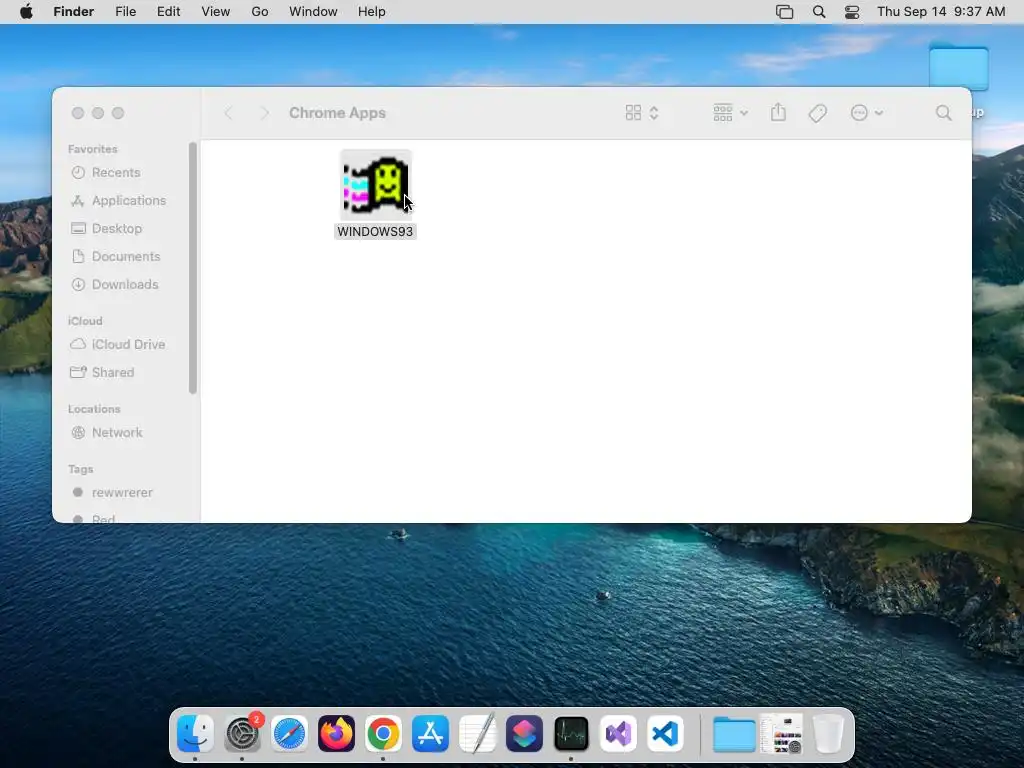Viewport: 1024px width, 768px height.
Task: Open the Edit menu
Action: [x=168, y=12]
